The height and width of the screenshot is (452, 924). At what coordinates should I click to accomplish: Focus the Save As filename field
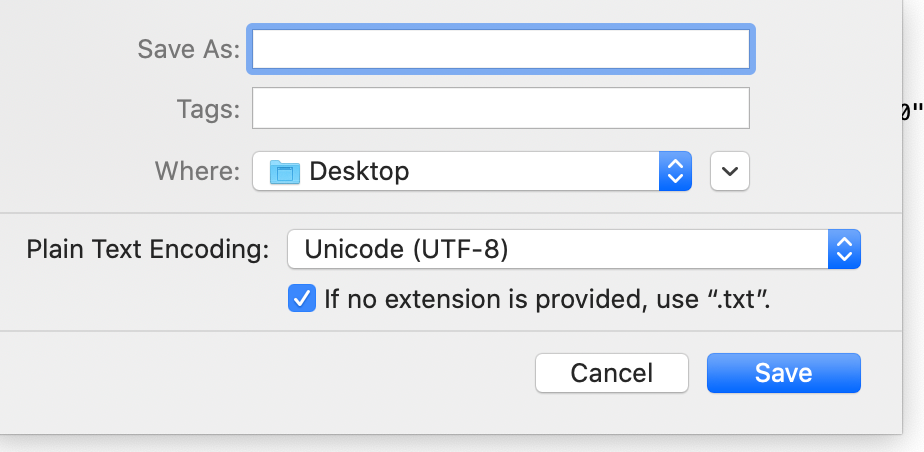pos(501,49)
